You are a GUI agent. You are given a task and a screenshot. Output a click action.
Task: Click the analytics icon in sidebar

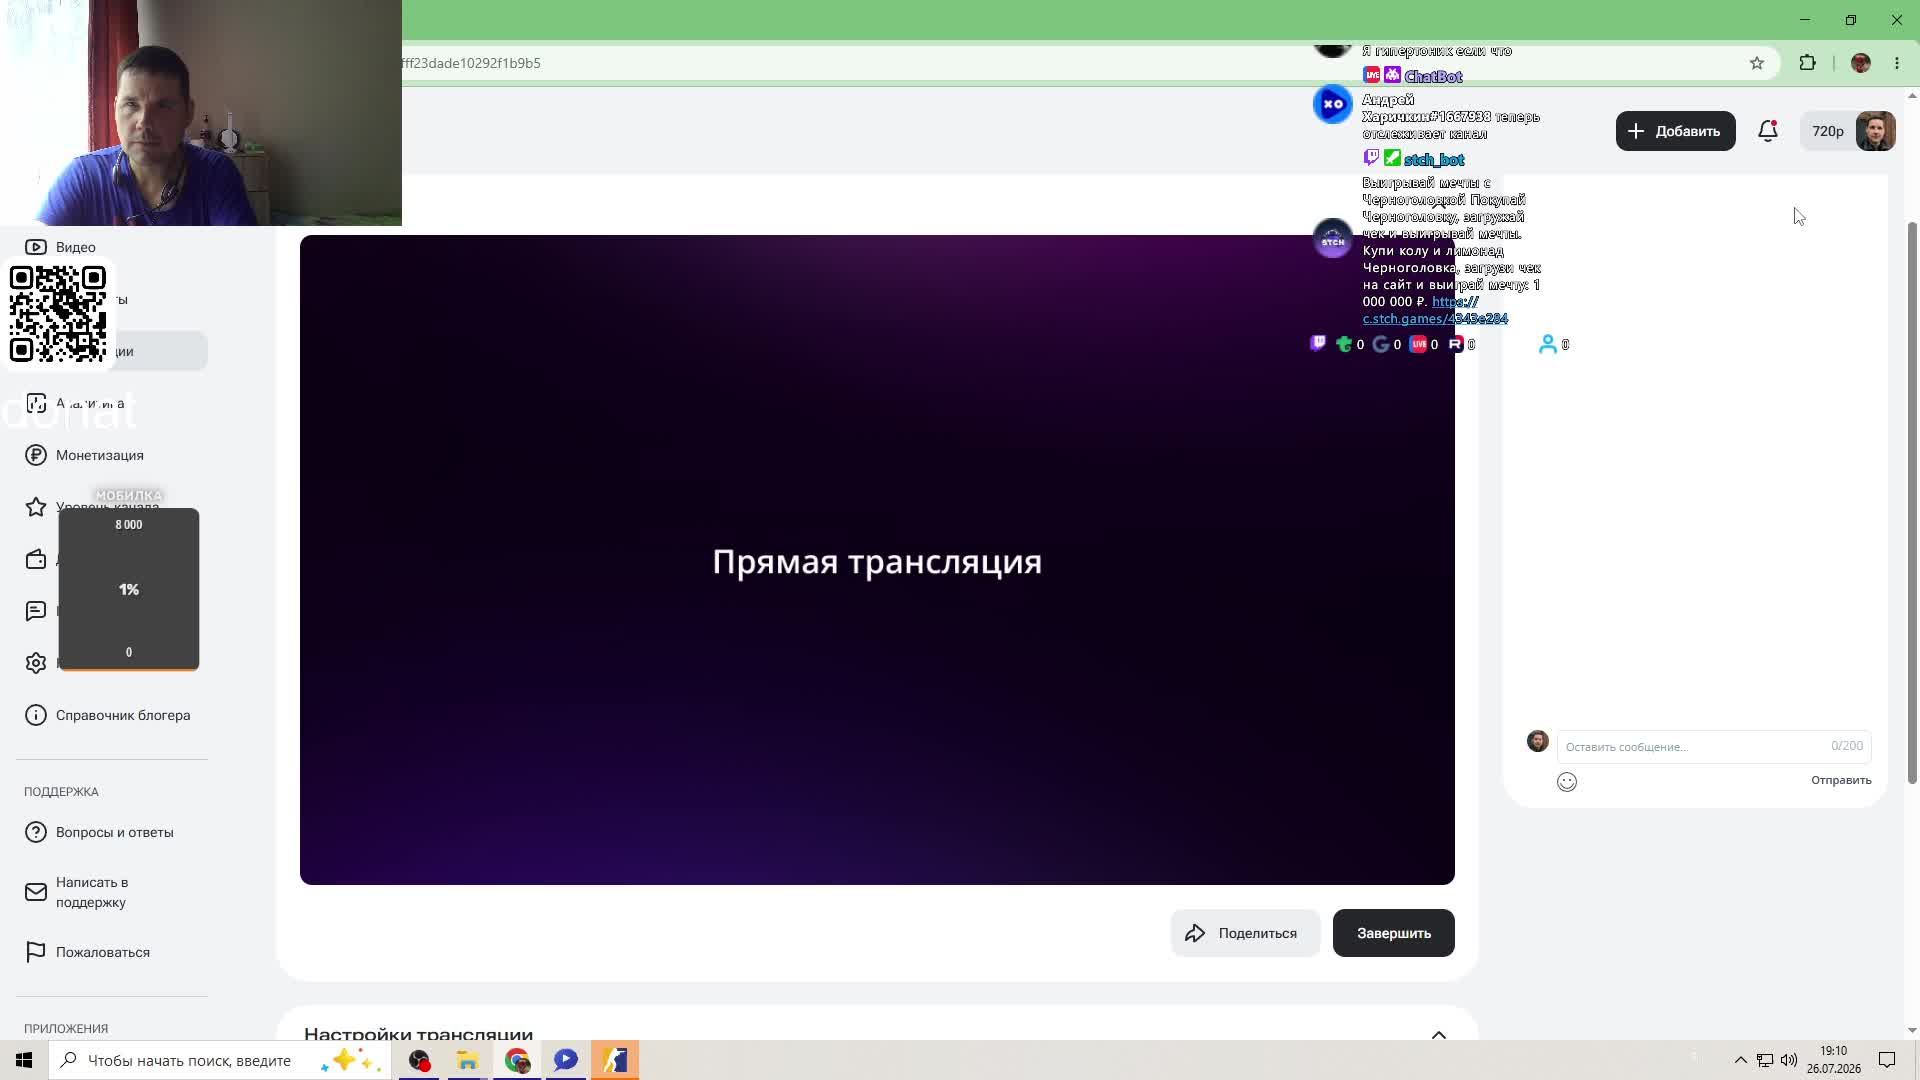click(x=36, y=403)
